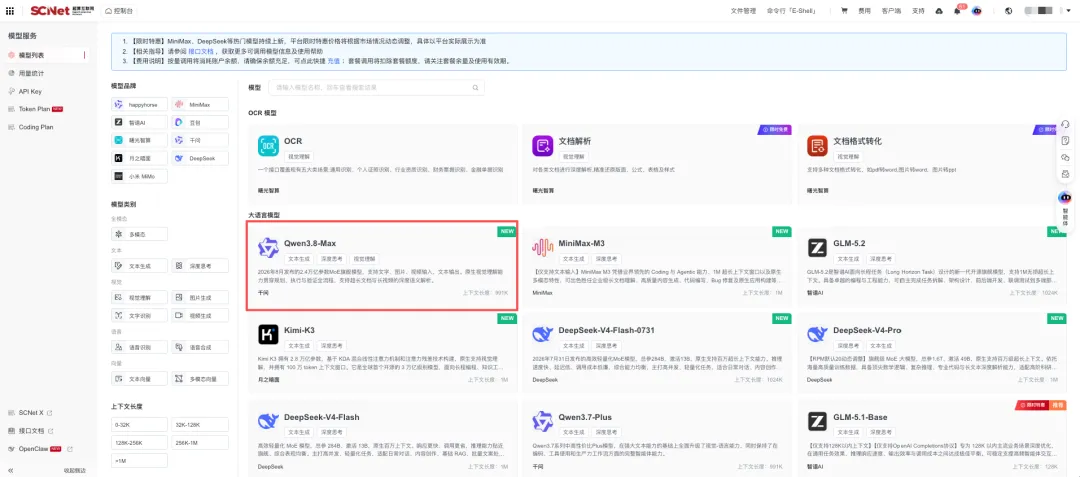The height and width of the screenshot is (477, 1080).
Task: Select 多模态 model category
Action: tap(139, 235)
